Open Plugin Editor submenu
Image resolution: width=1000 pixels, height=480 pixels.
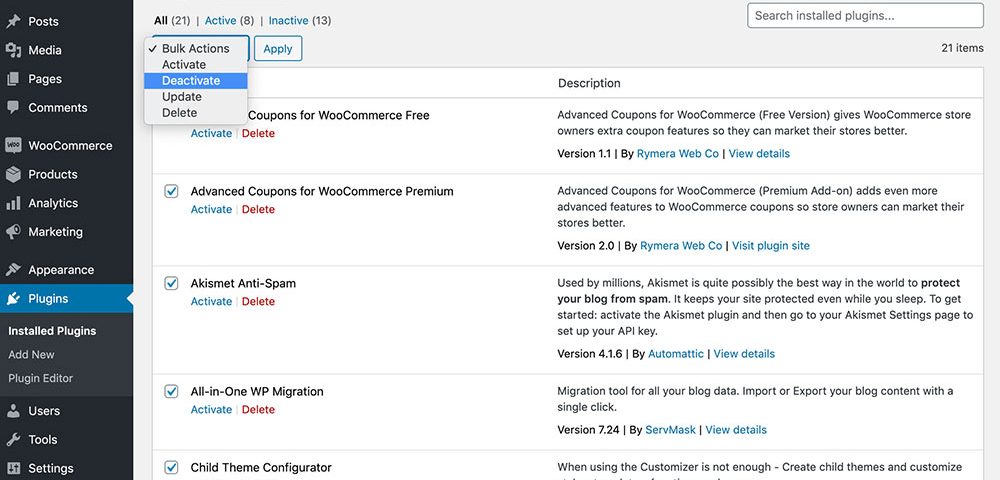pyautogui.click(x=41, y=378)
